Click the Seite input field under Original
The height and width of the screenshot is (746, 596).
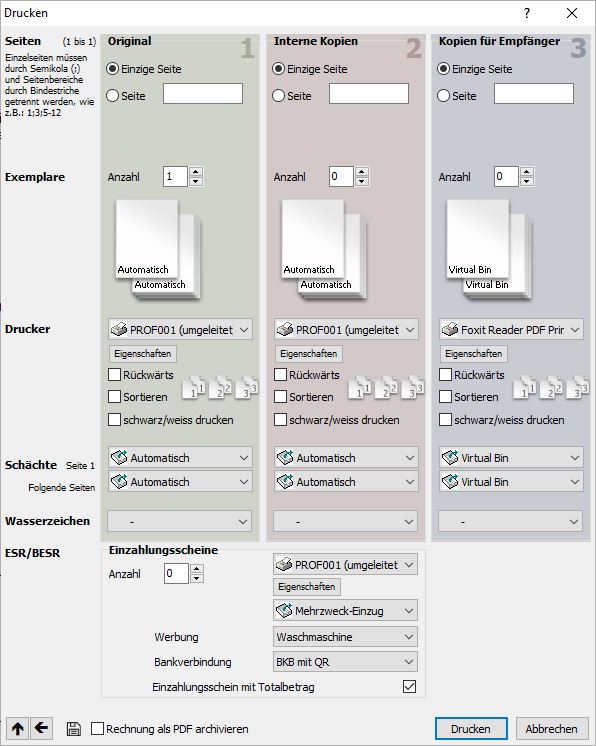pyautogui.click(x=203, y=94)
